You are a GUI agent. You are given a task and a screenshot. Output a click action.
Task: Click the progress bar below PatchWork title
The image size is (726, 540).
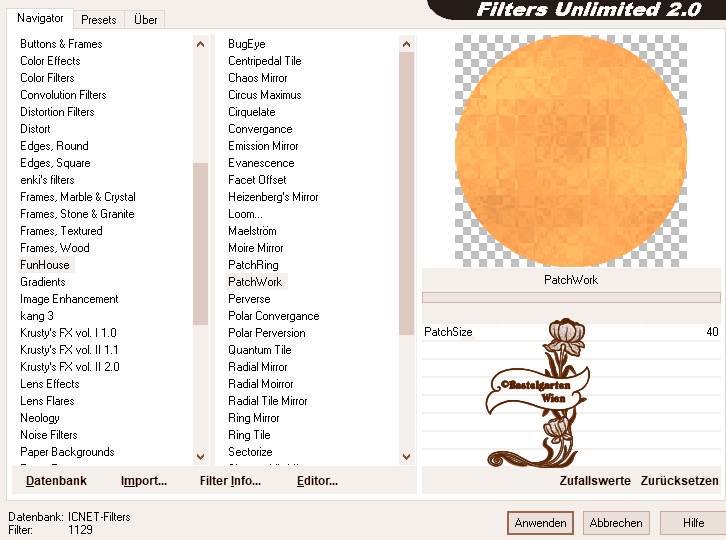571,297
